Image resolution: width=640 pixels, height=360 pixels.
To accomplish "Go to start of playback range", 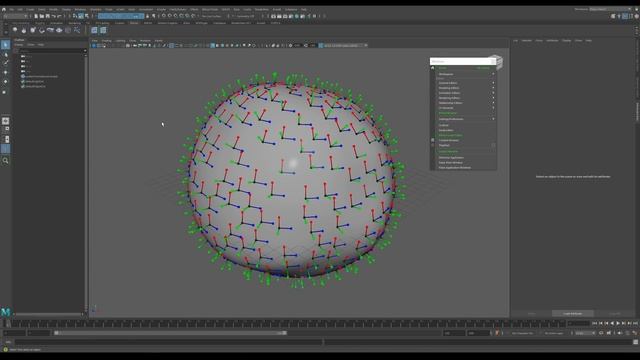I will tap(595, 323).
